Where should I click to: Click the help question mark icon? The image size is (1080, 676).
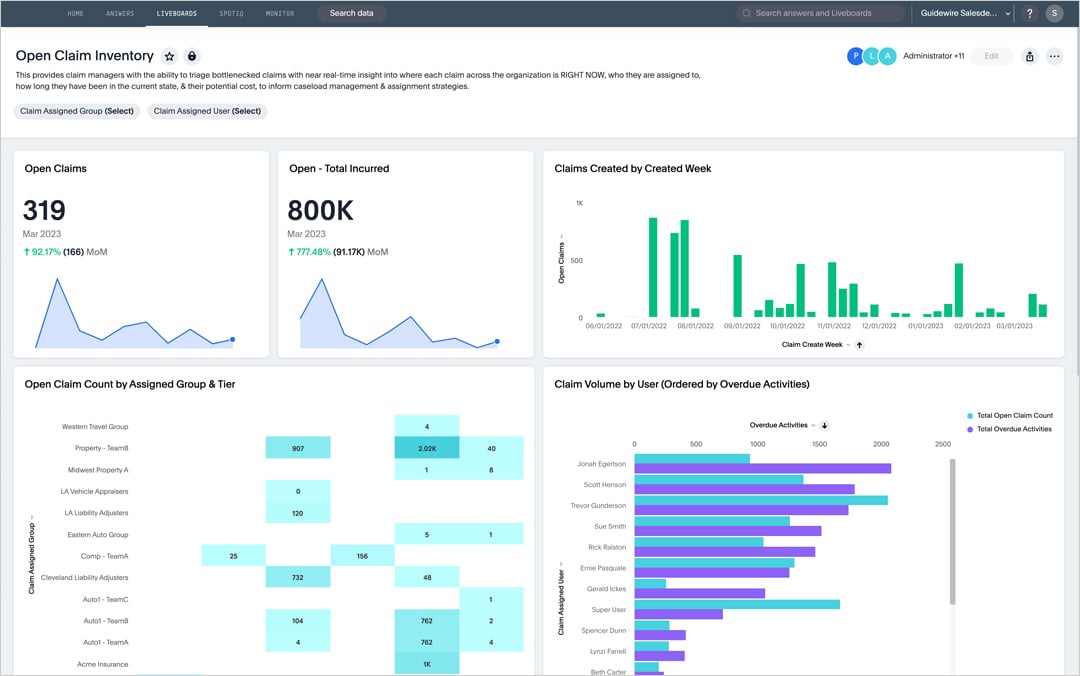pos(1030,14)
